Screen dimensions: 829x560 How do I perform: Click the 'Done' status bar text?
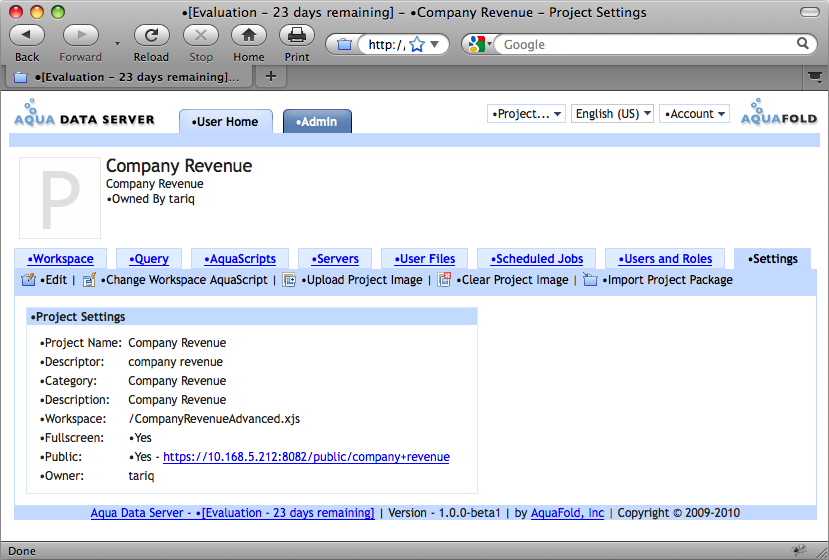coord(22,551)
